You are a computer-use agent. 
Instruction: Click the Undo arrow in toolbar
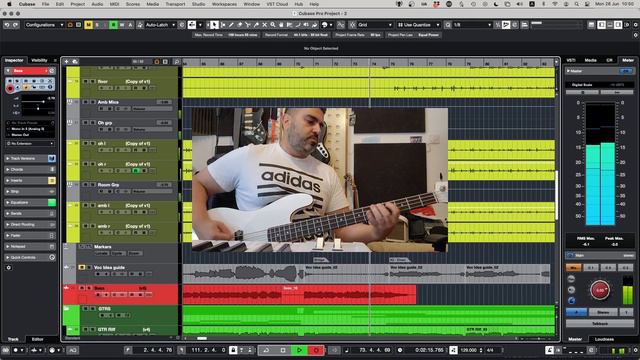click(x=7, y=25)
